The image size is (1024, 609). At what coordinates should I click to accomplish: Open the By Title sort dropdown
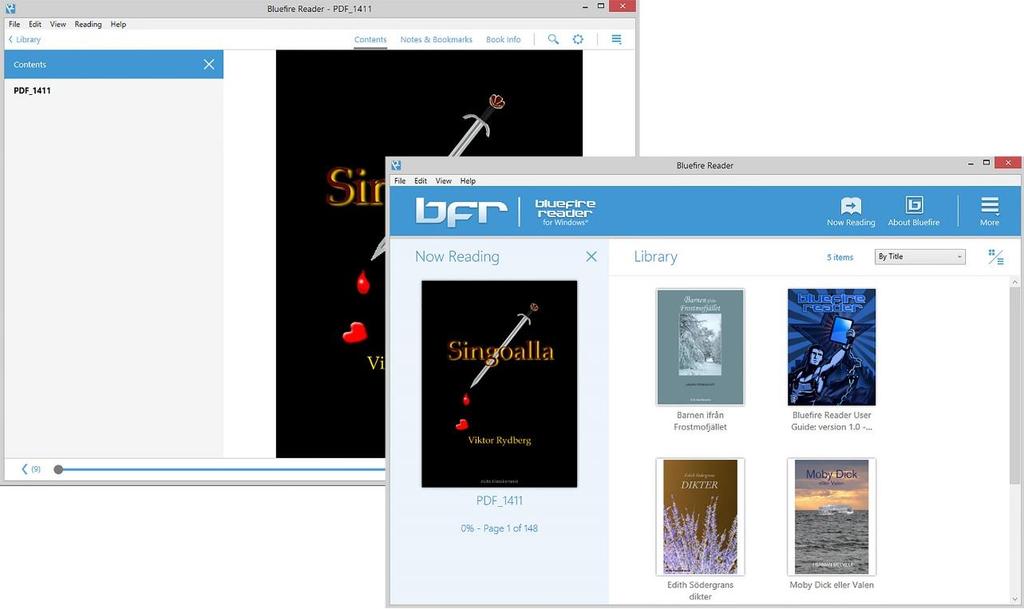[x=920, y=257]
